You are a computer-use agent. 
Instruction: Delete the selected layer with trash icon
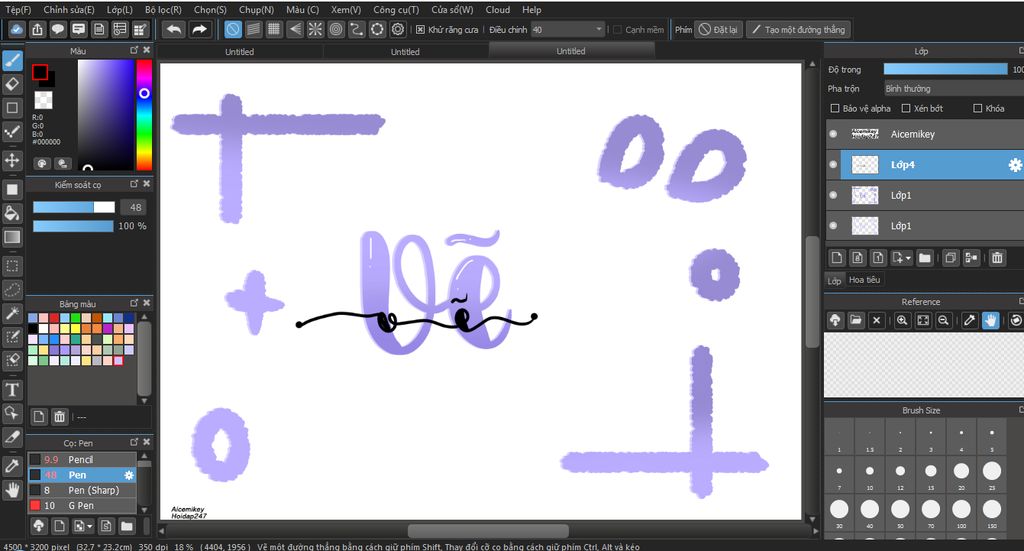click(x=997, y=258)
